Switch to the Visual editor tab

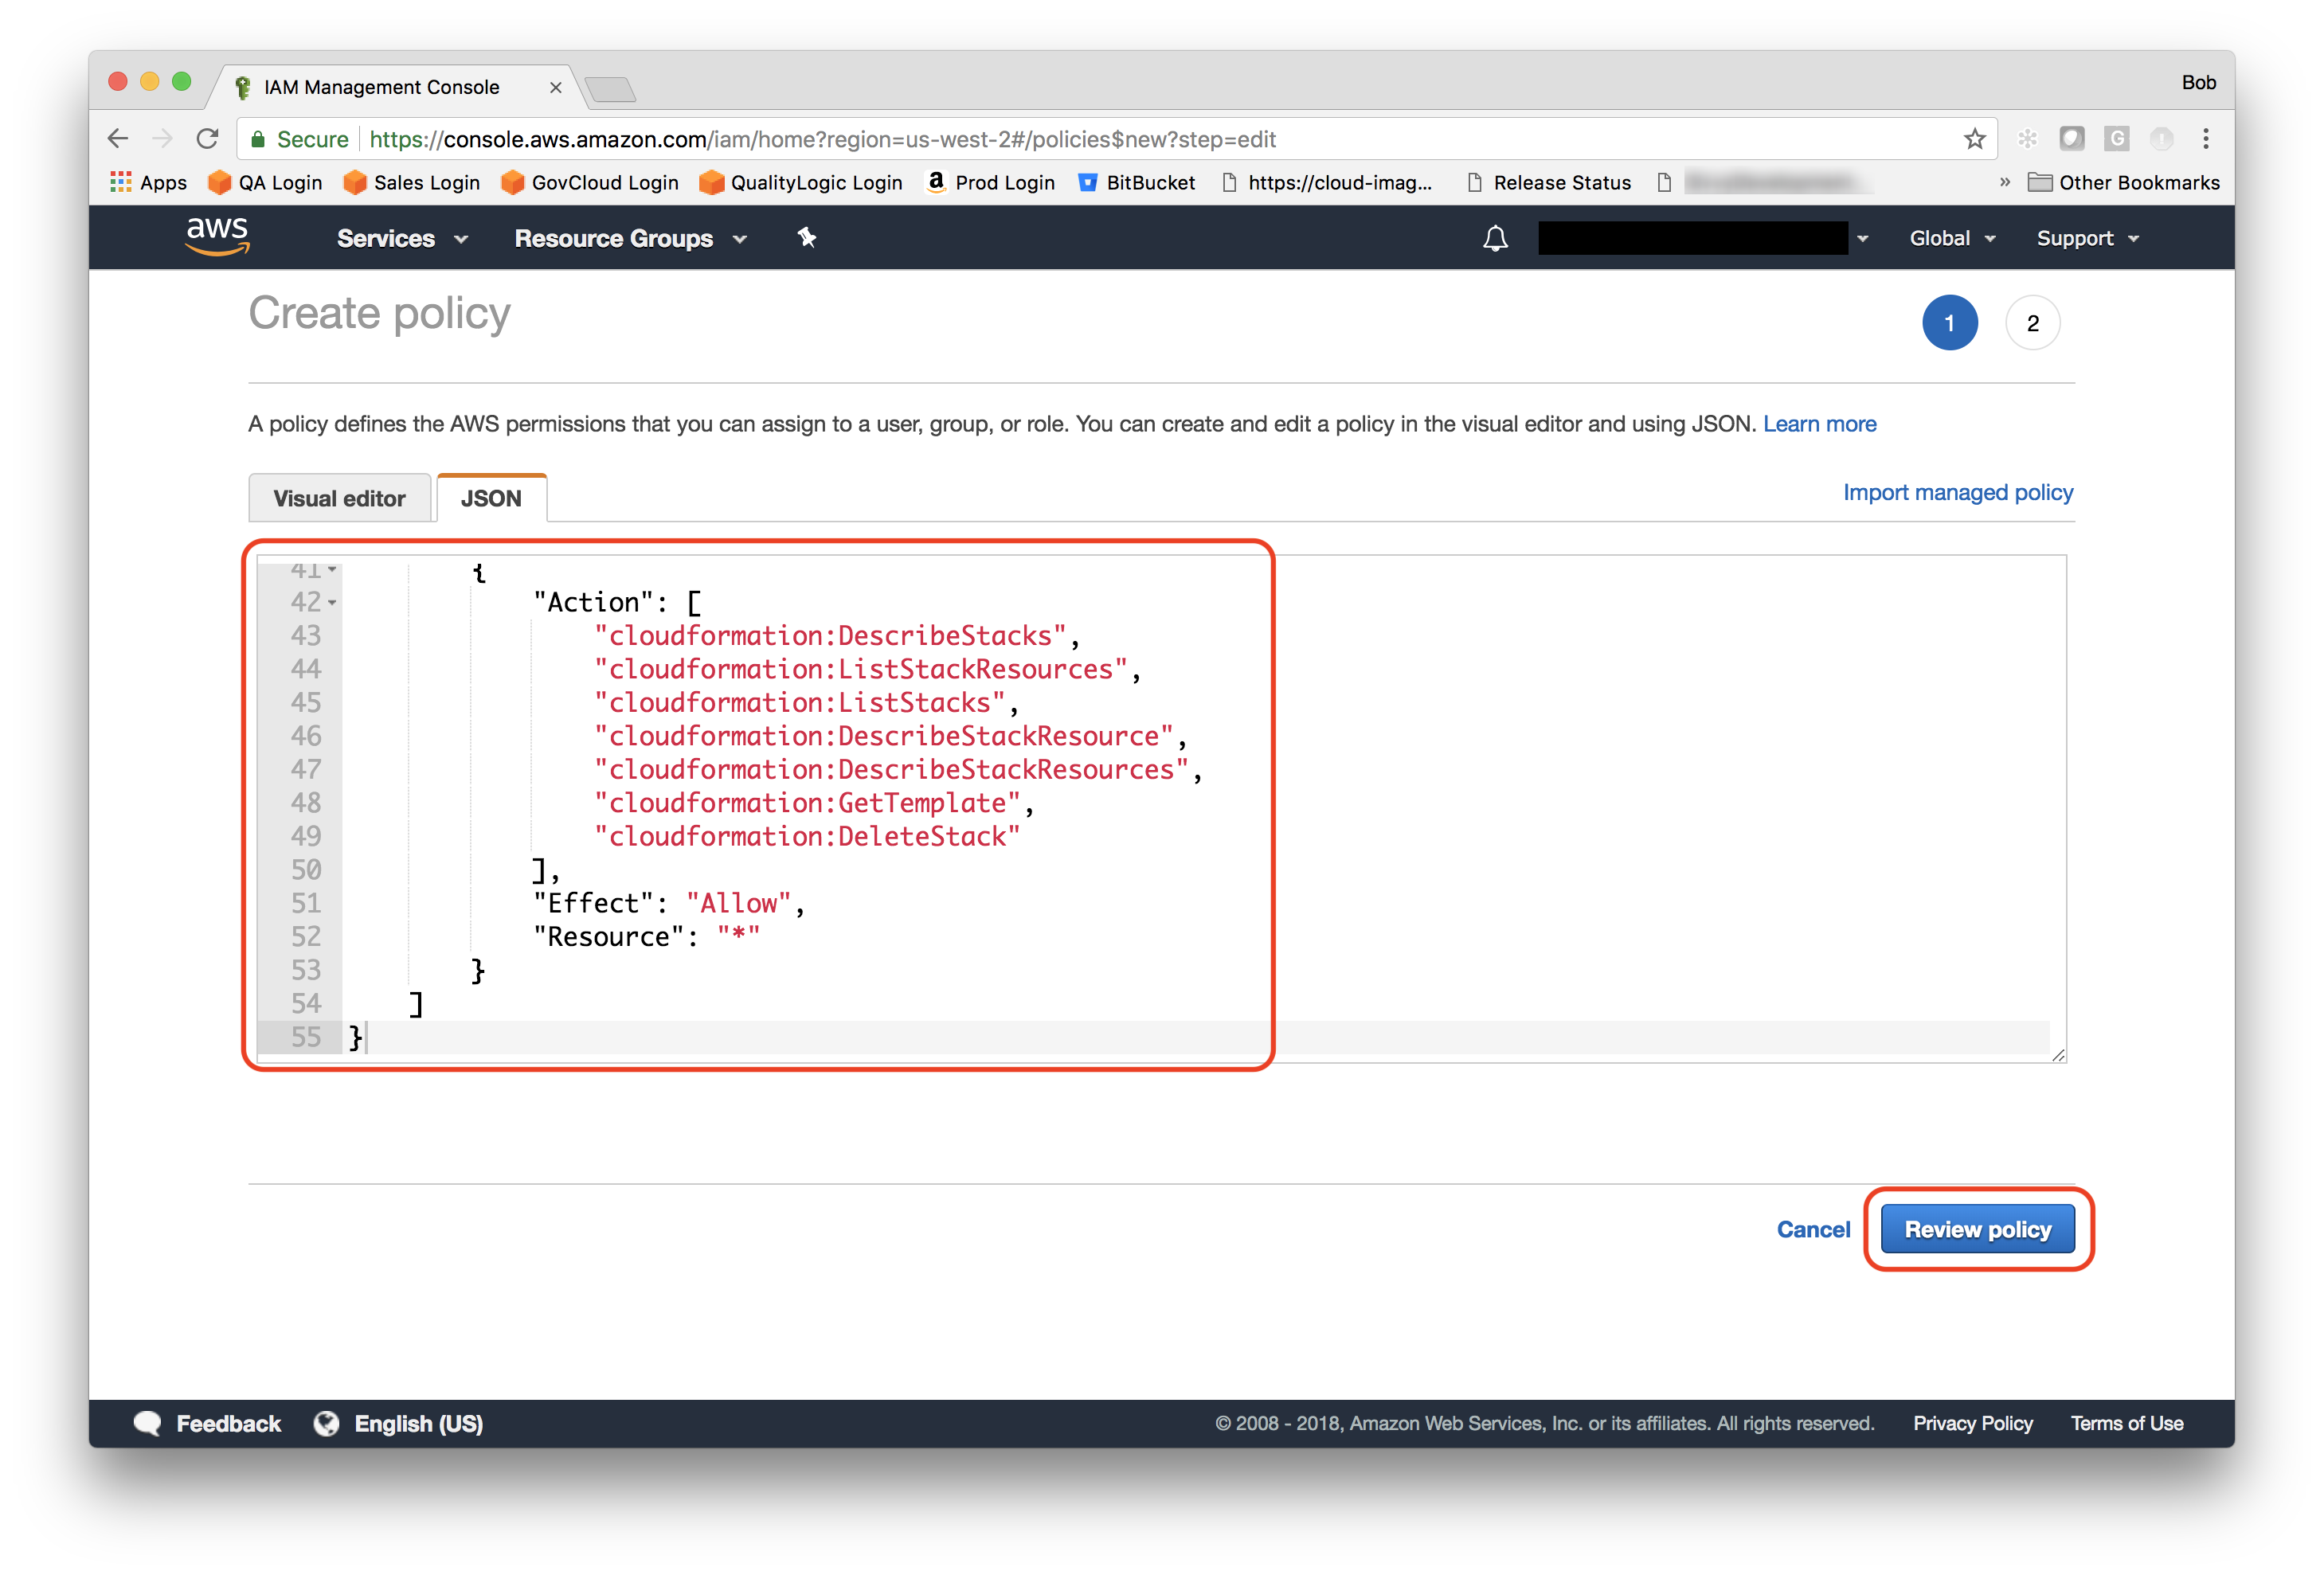[x=339, y=498]
